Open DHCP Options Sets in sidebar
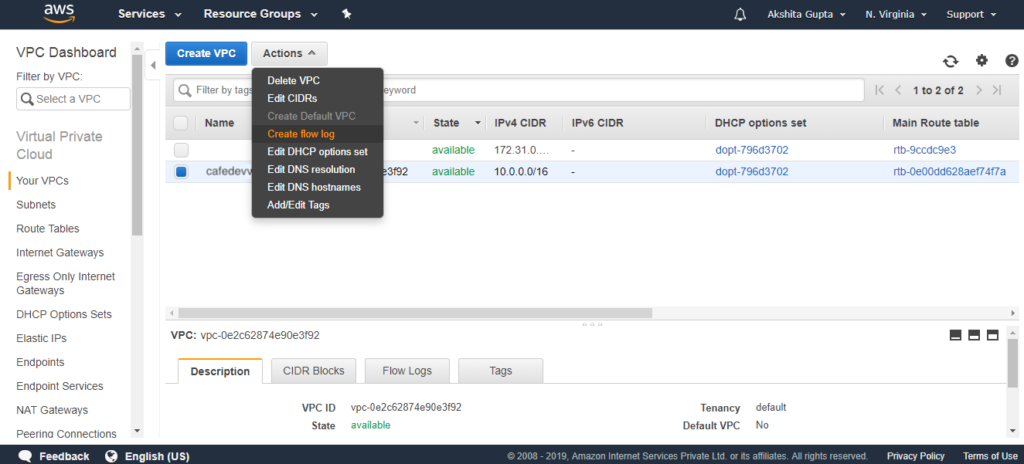 coord(64,314)
